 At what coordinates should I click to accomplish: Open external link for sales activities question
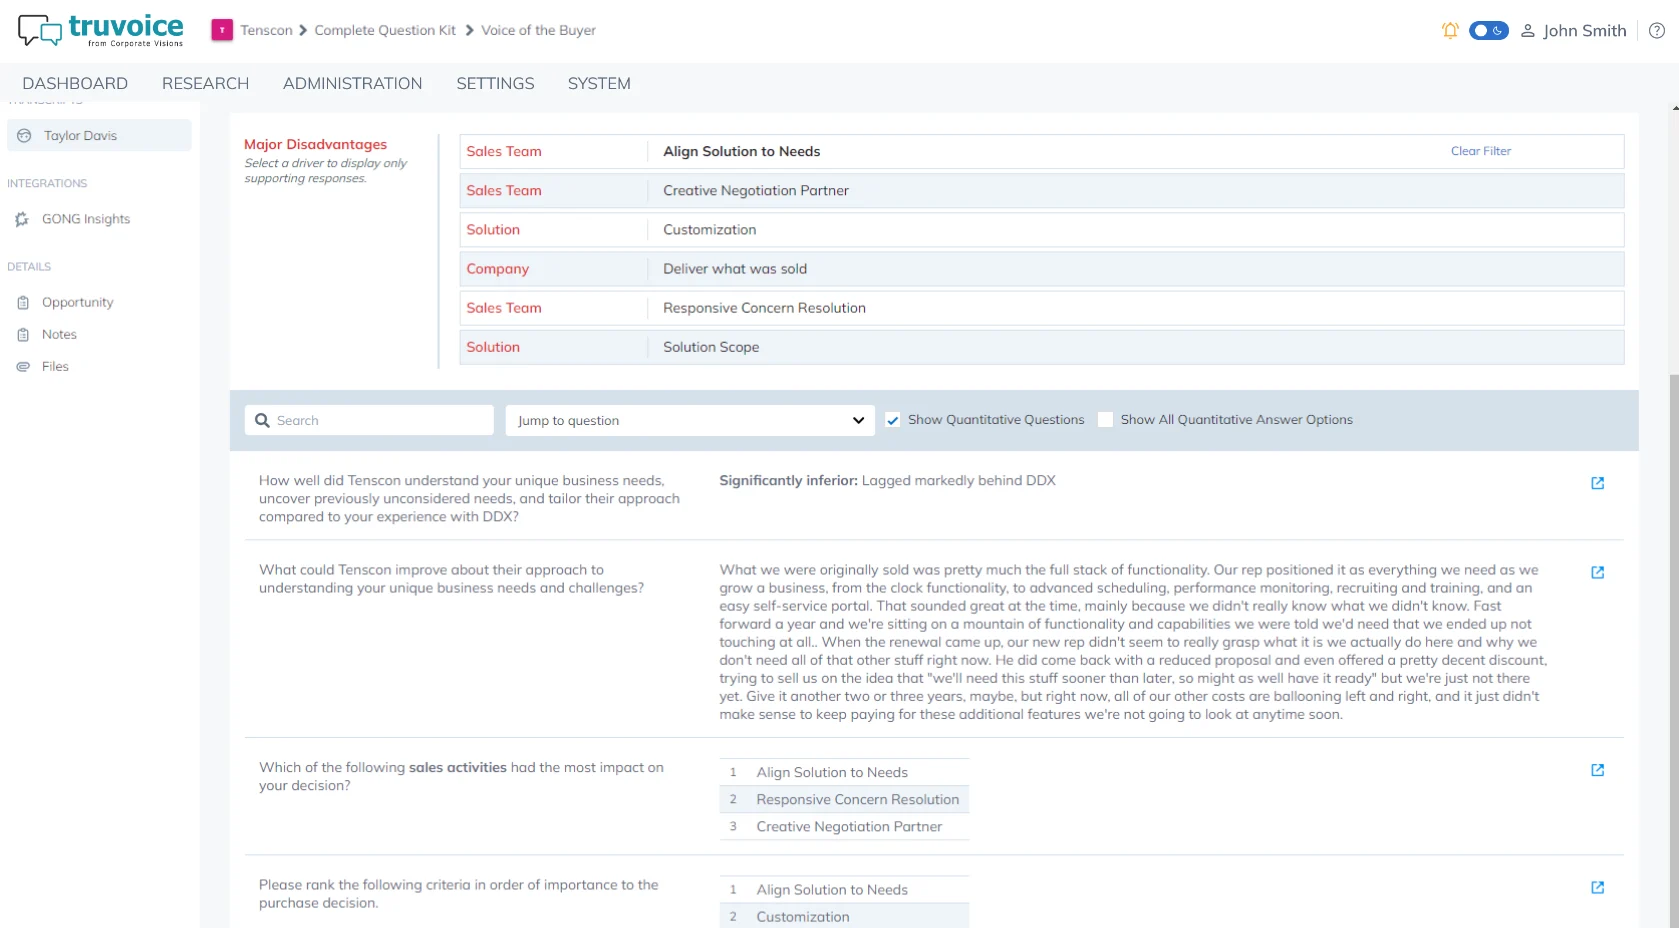(1597, 770)
